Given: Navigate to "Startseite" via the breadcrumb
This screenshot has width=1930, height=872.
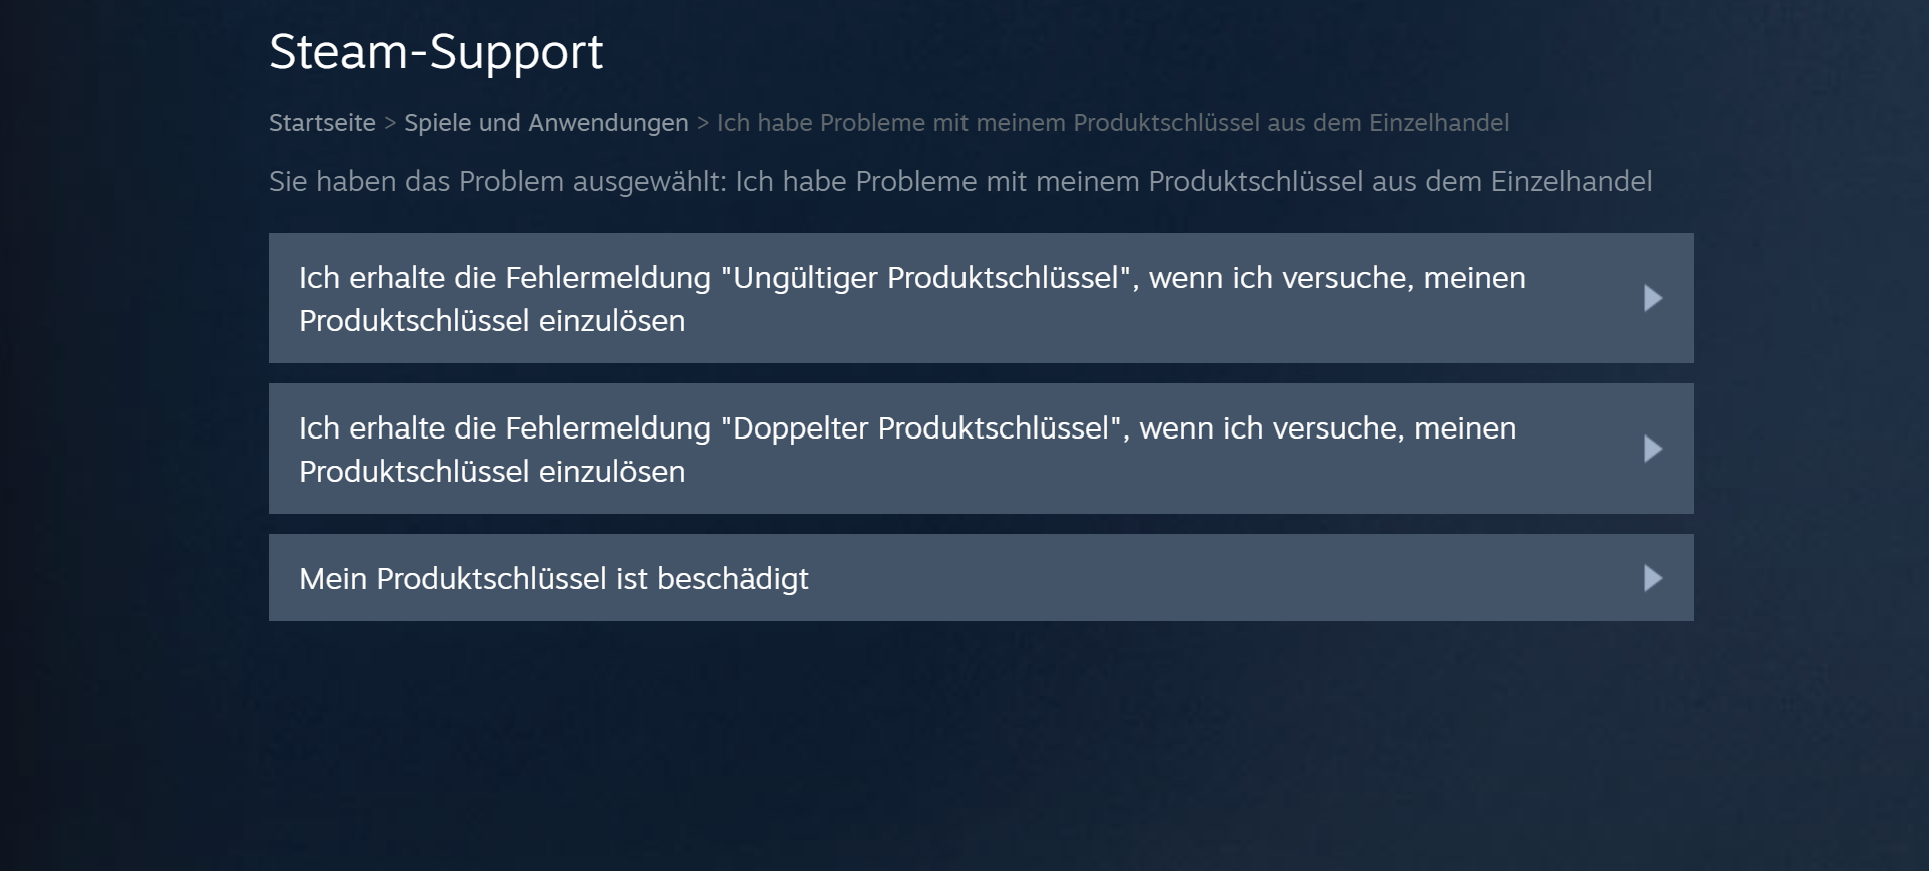Looking at the screenshot, I should (x=321, y=122).
